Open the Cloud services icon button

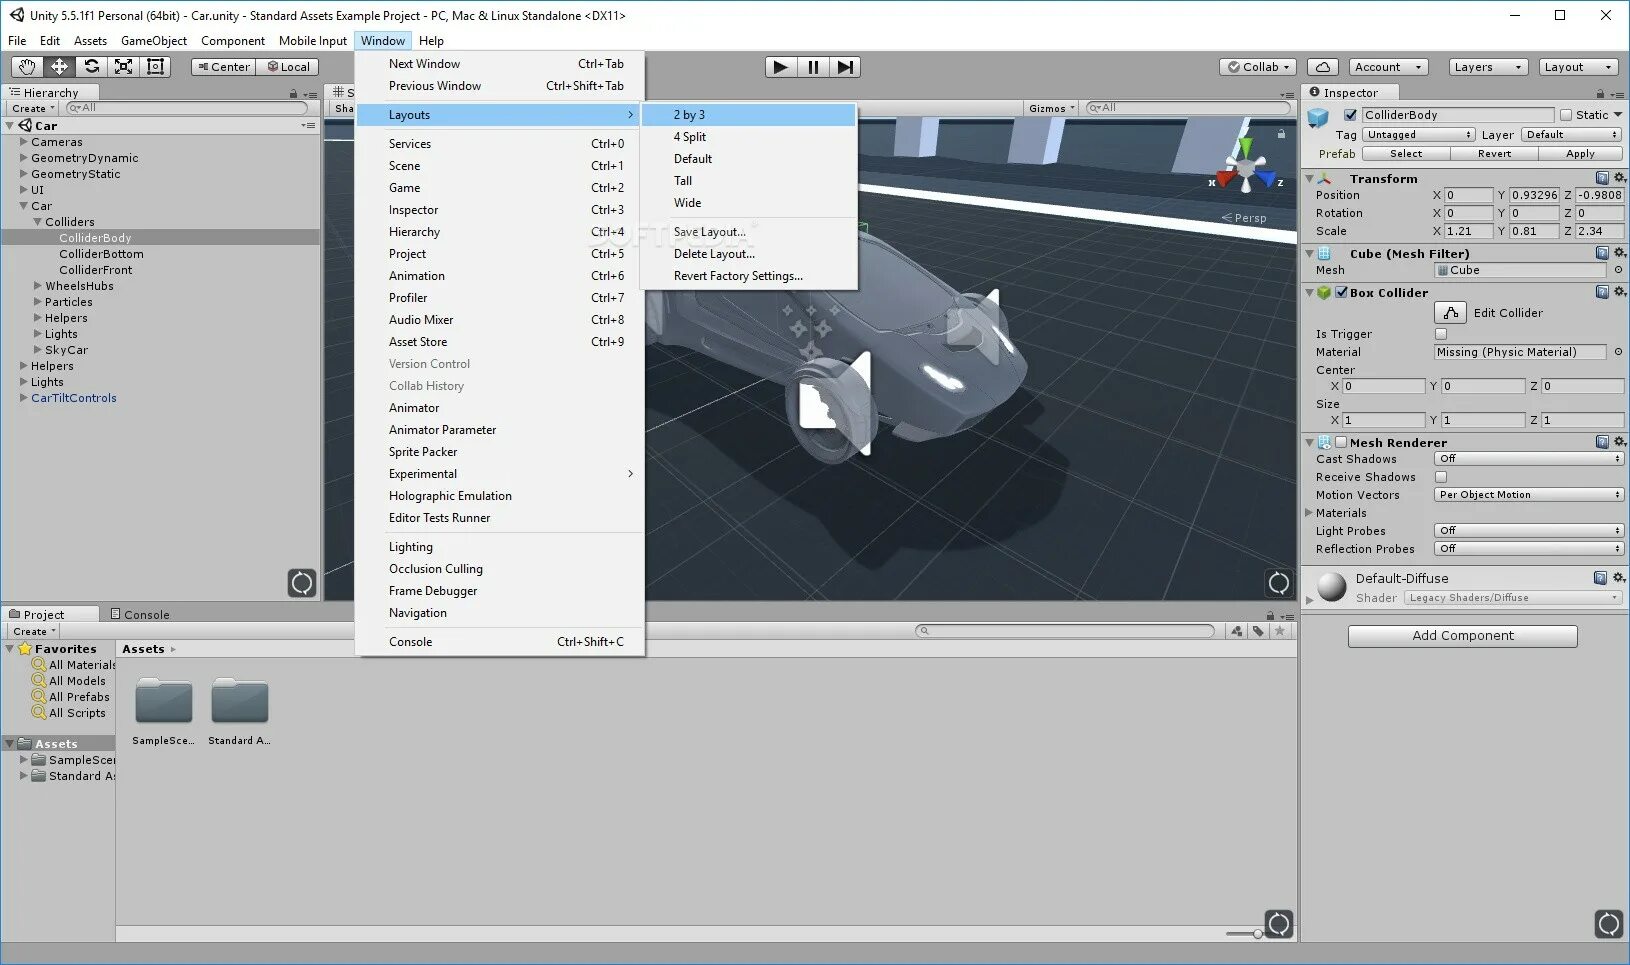[x=1323, y=67]
